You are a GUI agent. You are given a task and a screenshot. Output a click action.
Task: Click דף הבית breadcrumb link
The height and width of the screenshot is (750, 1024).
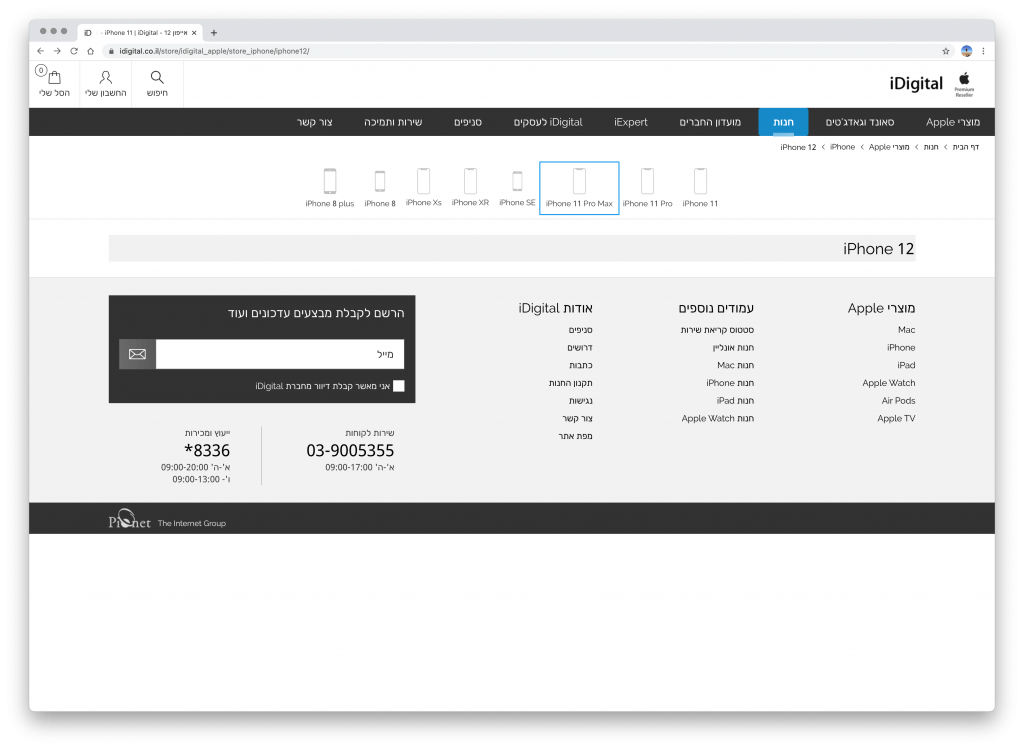coord(965,147)
